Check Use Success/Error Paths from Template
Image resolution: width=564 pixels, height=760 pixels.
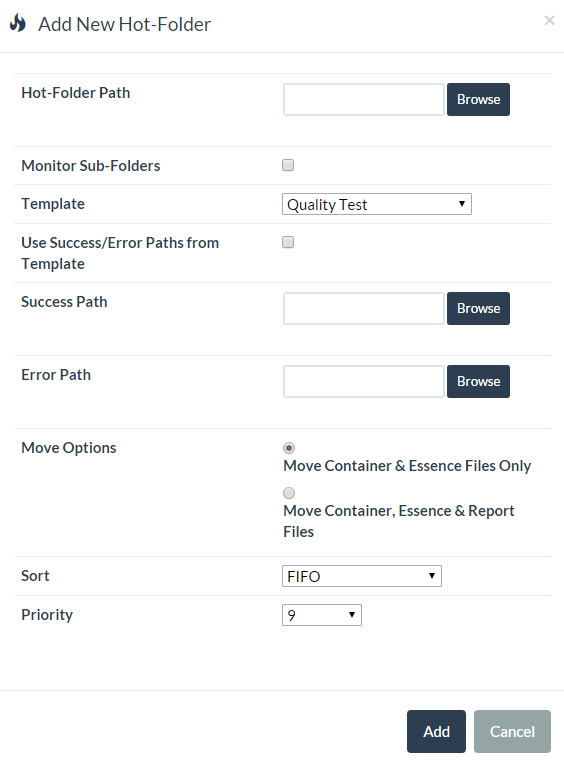pyautogui.click(x=288, y=242)
